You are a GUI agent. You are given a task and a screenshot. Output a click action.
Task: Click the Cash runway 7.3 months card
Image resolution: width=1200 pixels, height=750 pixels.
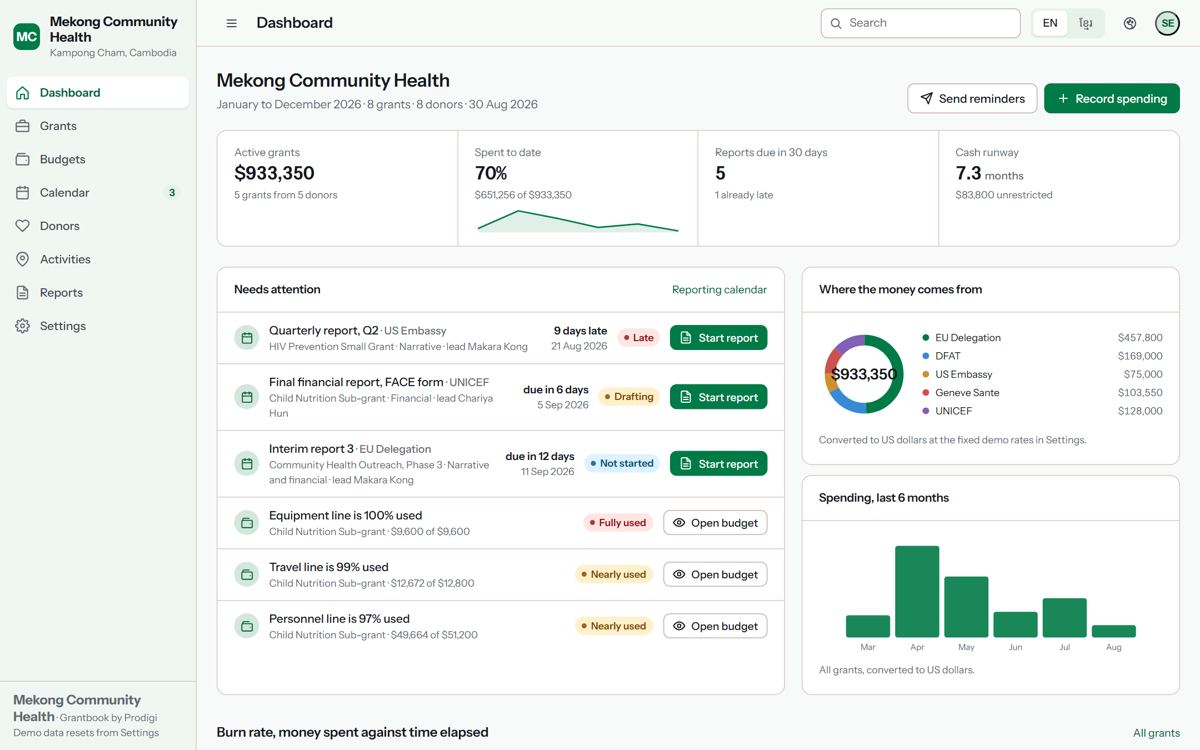pyautogui.click(x=1059, y=188)
